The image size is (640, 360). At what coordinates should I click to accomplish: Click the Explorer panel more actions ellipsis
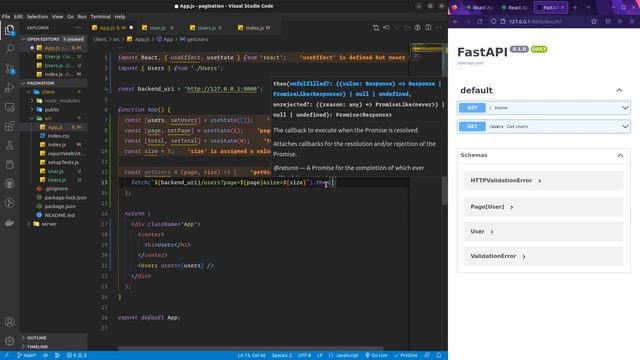click(x=78, y=28)
